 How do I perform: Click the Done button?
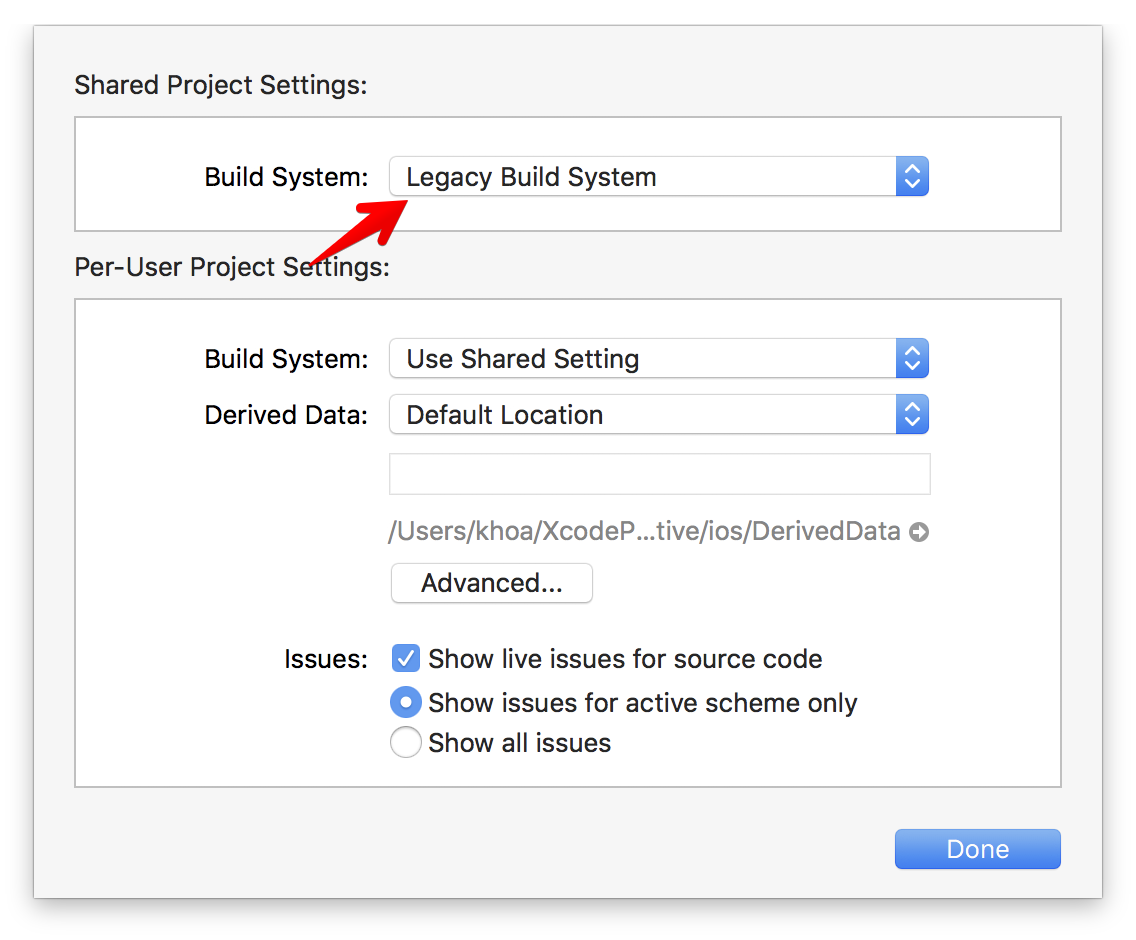[x=977, y=849]
